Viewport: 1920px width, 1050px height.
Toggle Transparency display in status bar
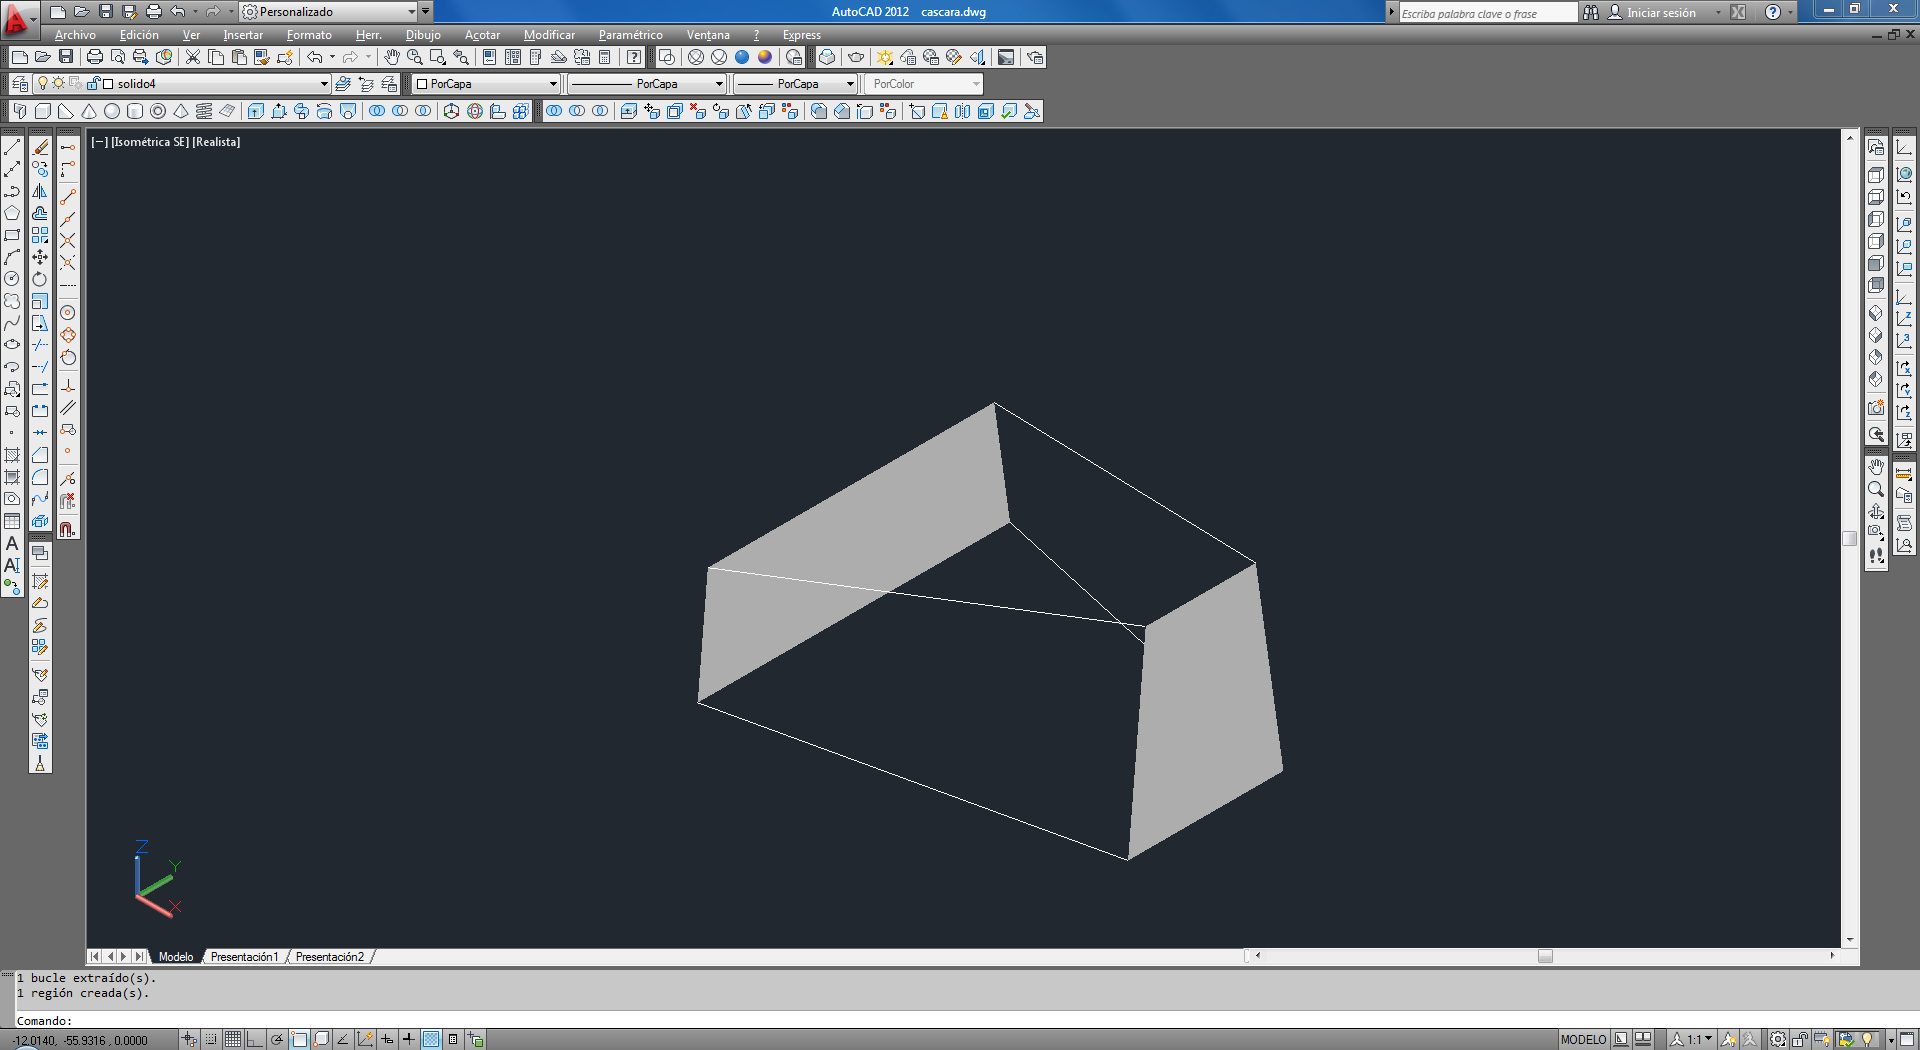pyautogui.click(x=431, y=1039)
